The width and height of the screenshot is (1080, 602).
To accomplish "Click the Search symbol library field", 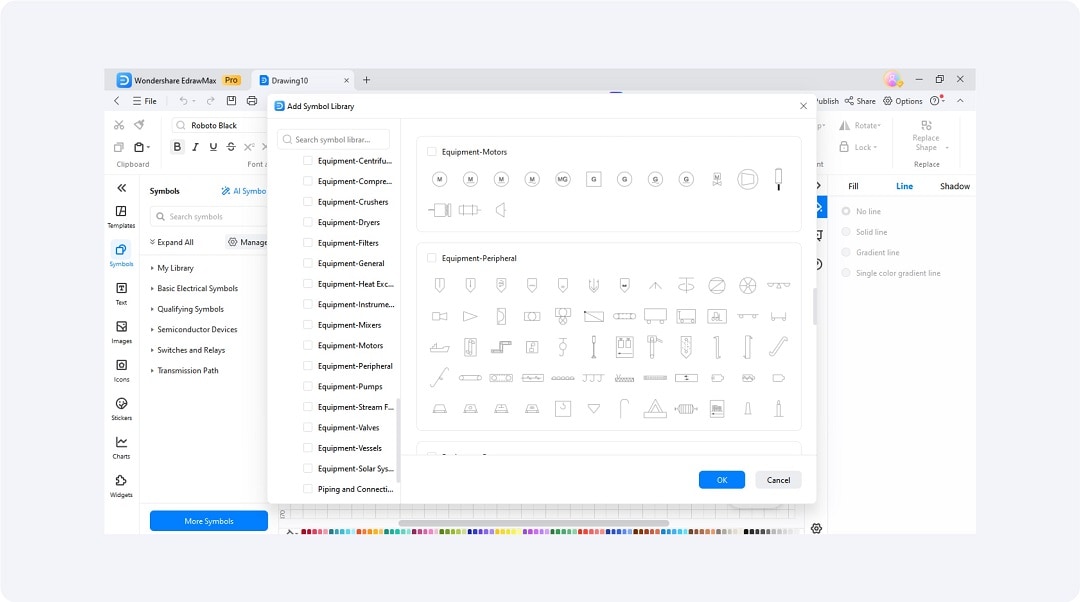I will coord(333,139).
